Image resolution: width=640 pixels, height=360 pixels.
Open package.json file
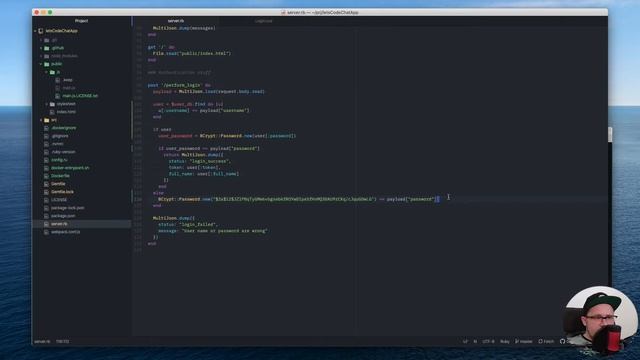(x=63, y=216)
